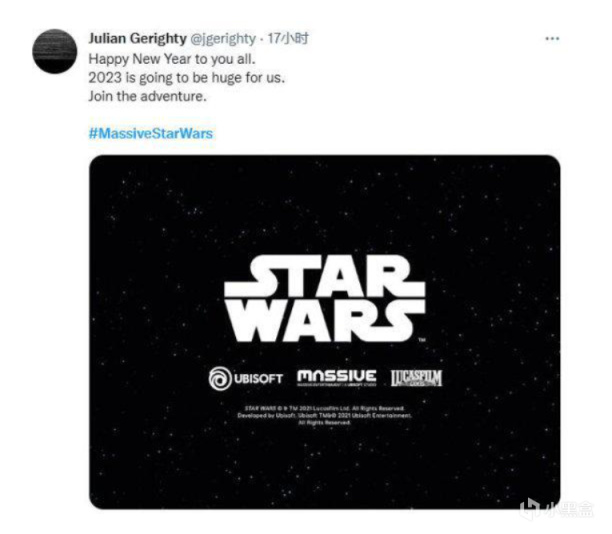Click the large Star Wars logo

pyautogui.click(x=325, y=299)
